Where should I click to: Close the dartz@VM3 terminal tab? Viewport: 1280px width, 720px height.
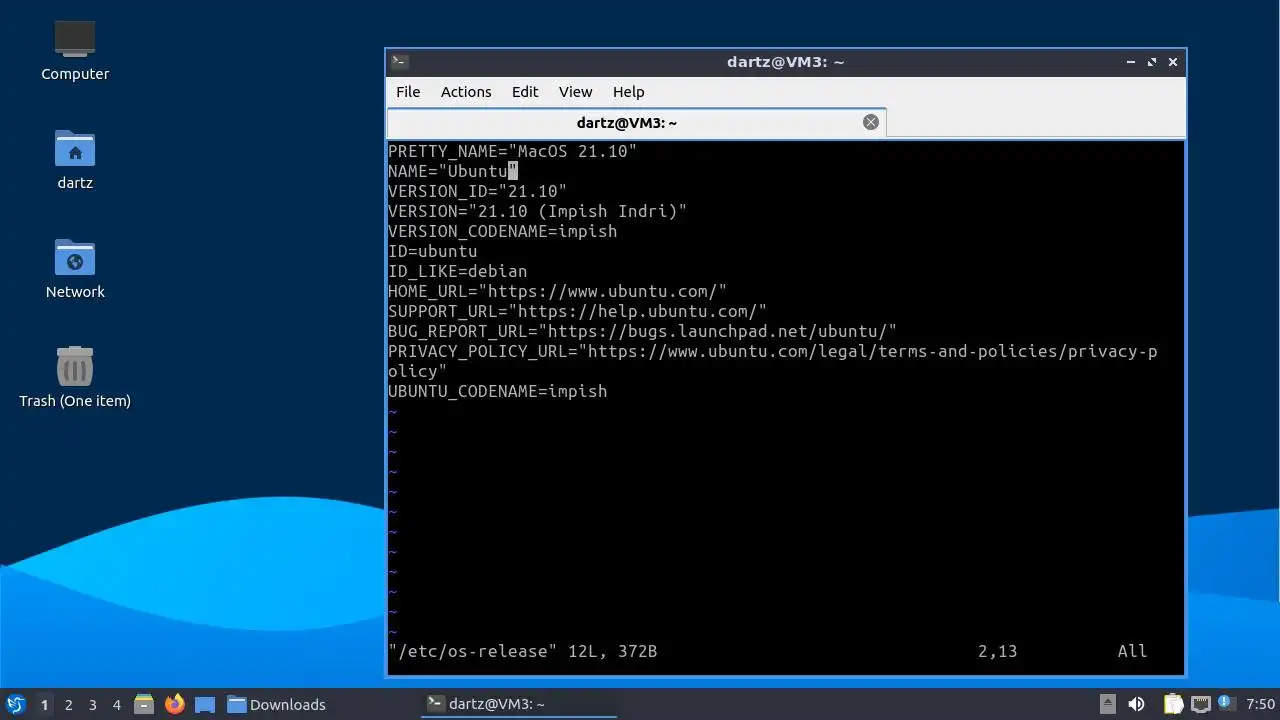coord(871,122)
